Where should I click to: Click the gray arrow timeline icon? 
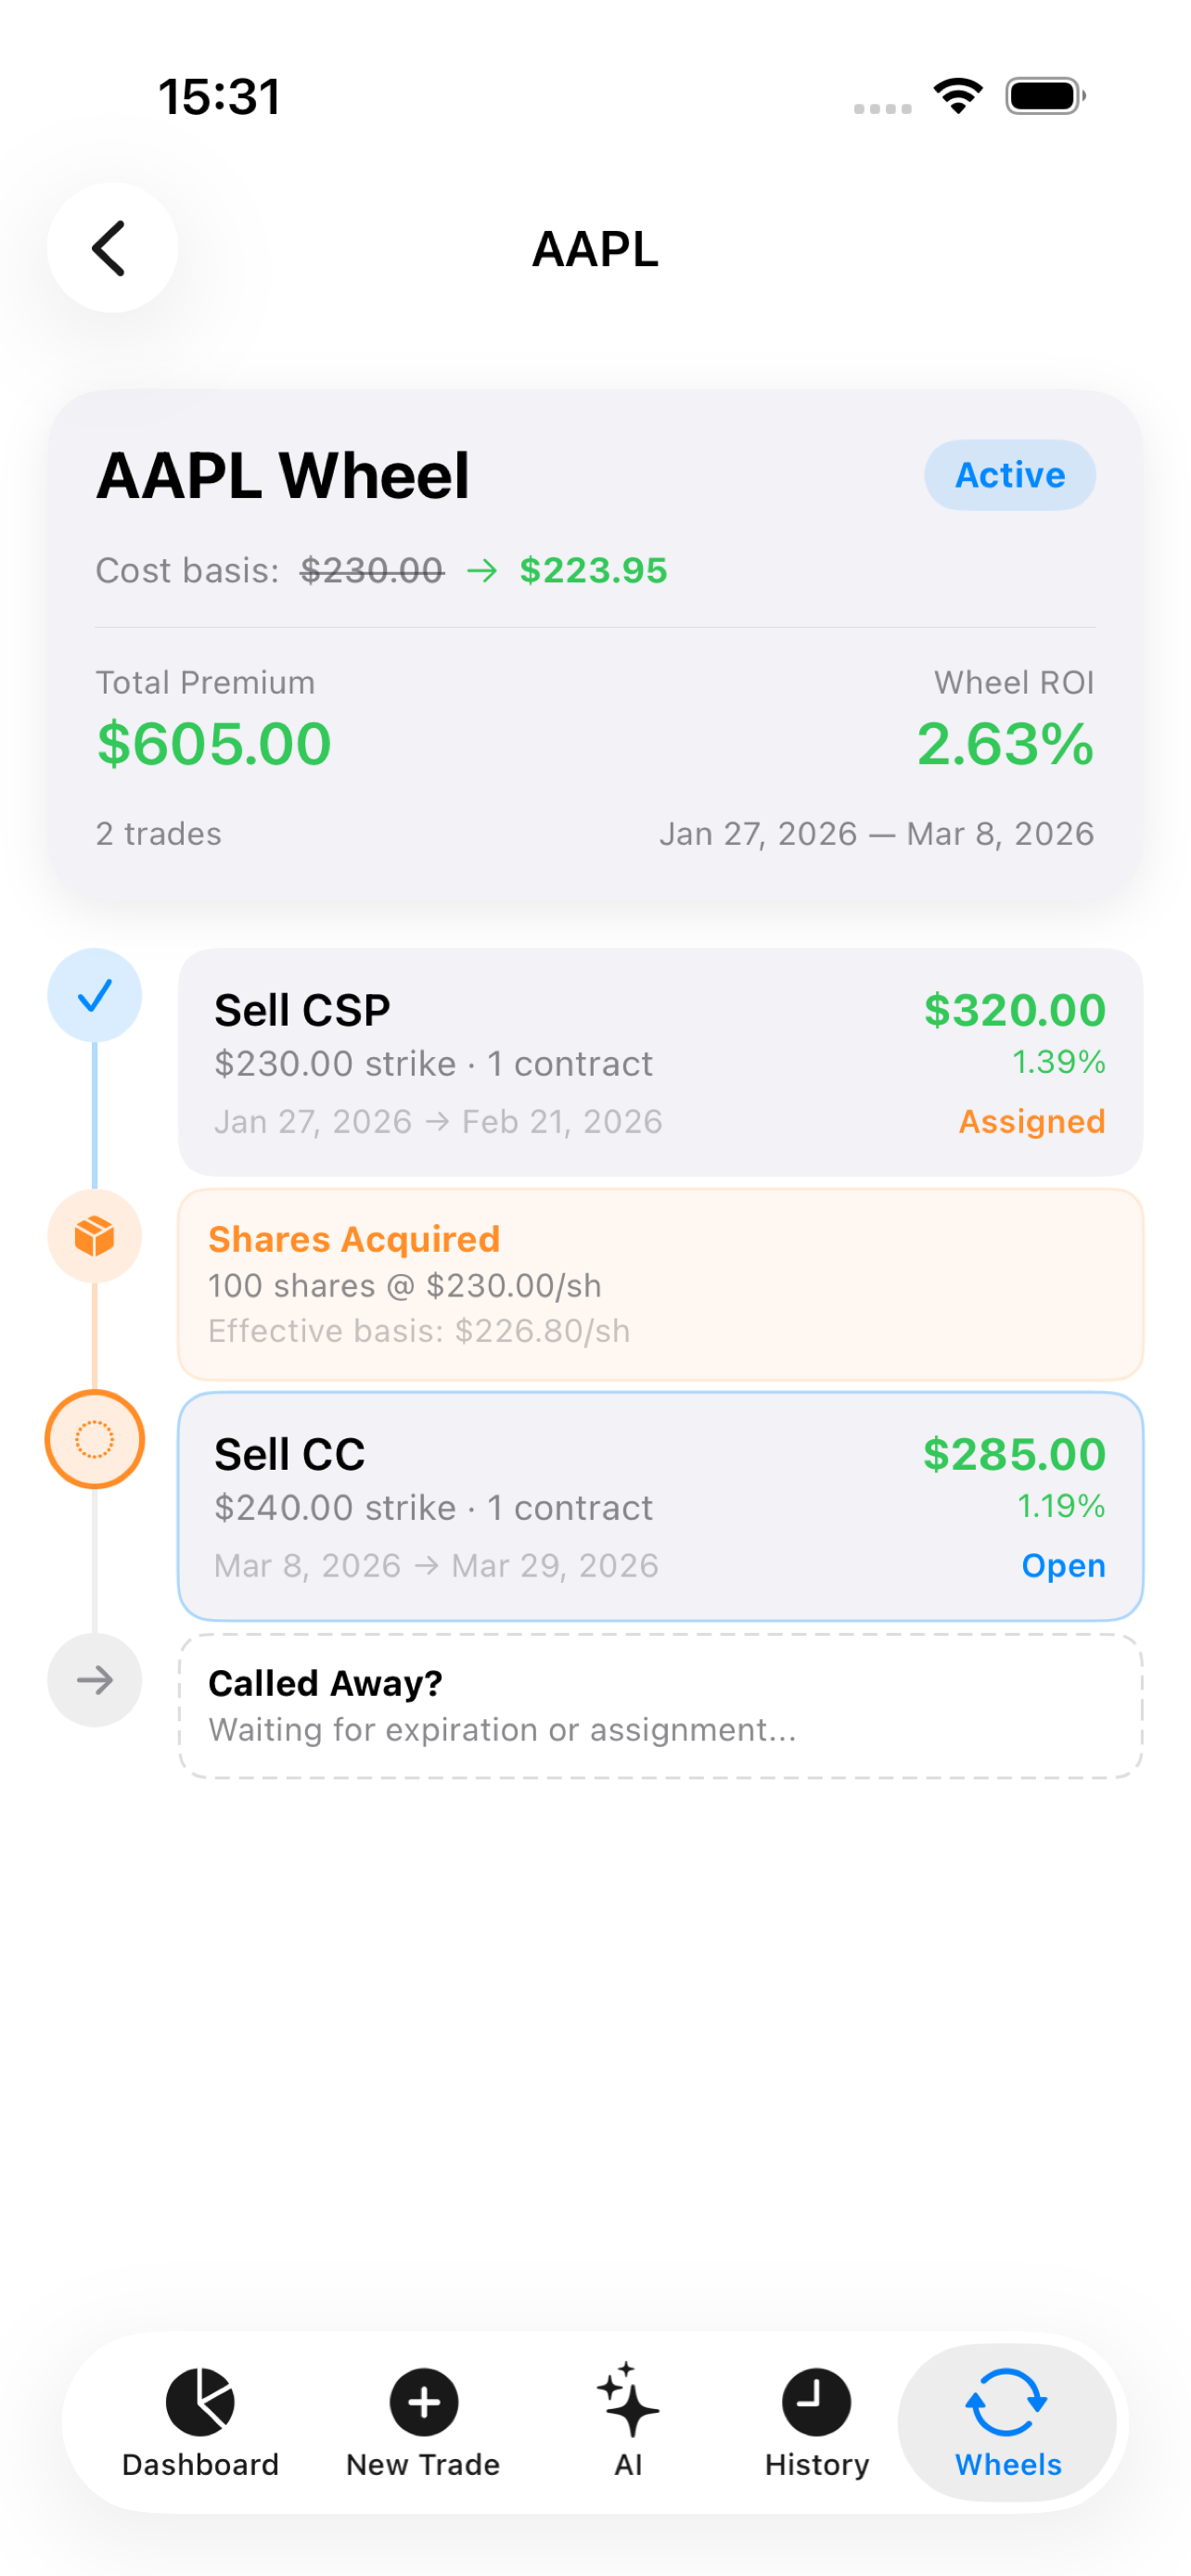(95, 1680)
